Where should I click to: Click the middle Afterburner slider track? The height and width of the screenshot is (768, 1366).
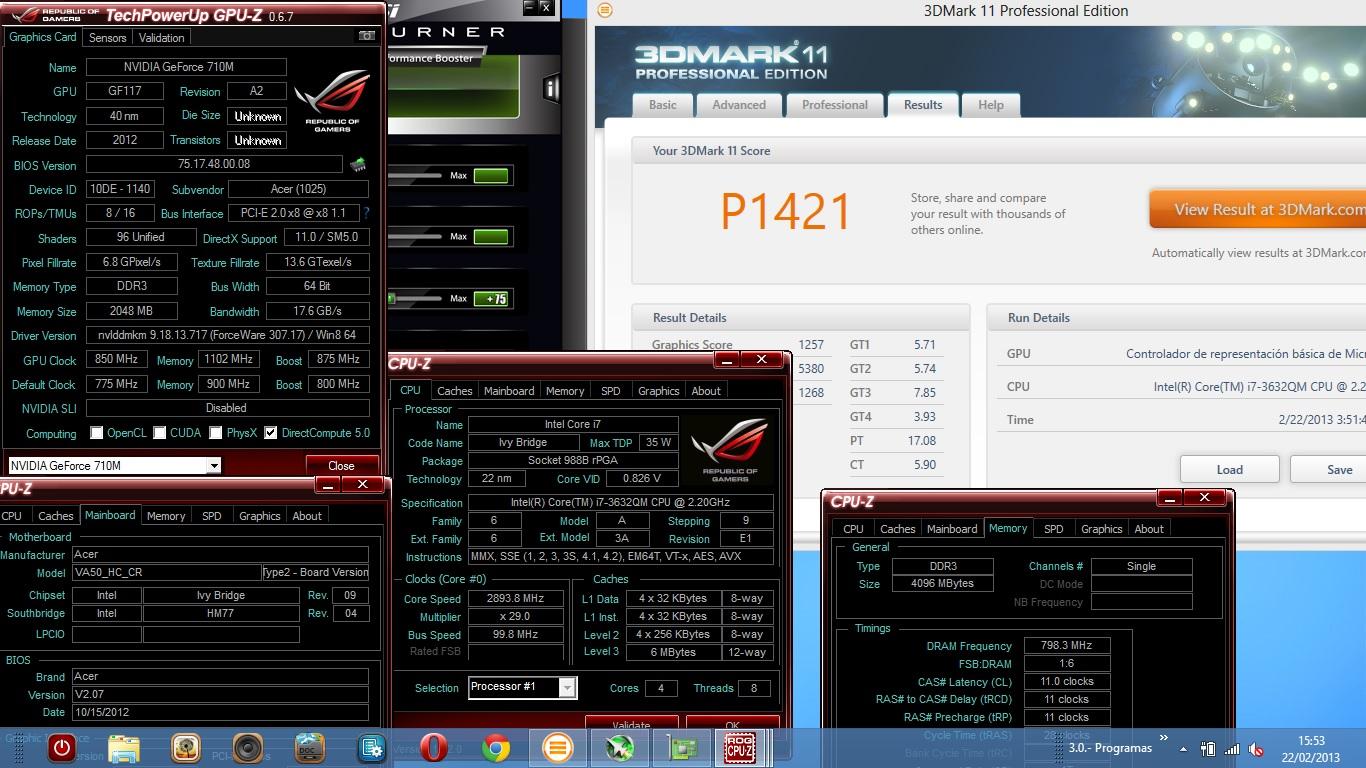coord(415,236)
